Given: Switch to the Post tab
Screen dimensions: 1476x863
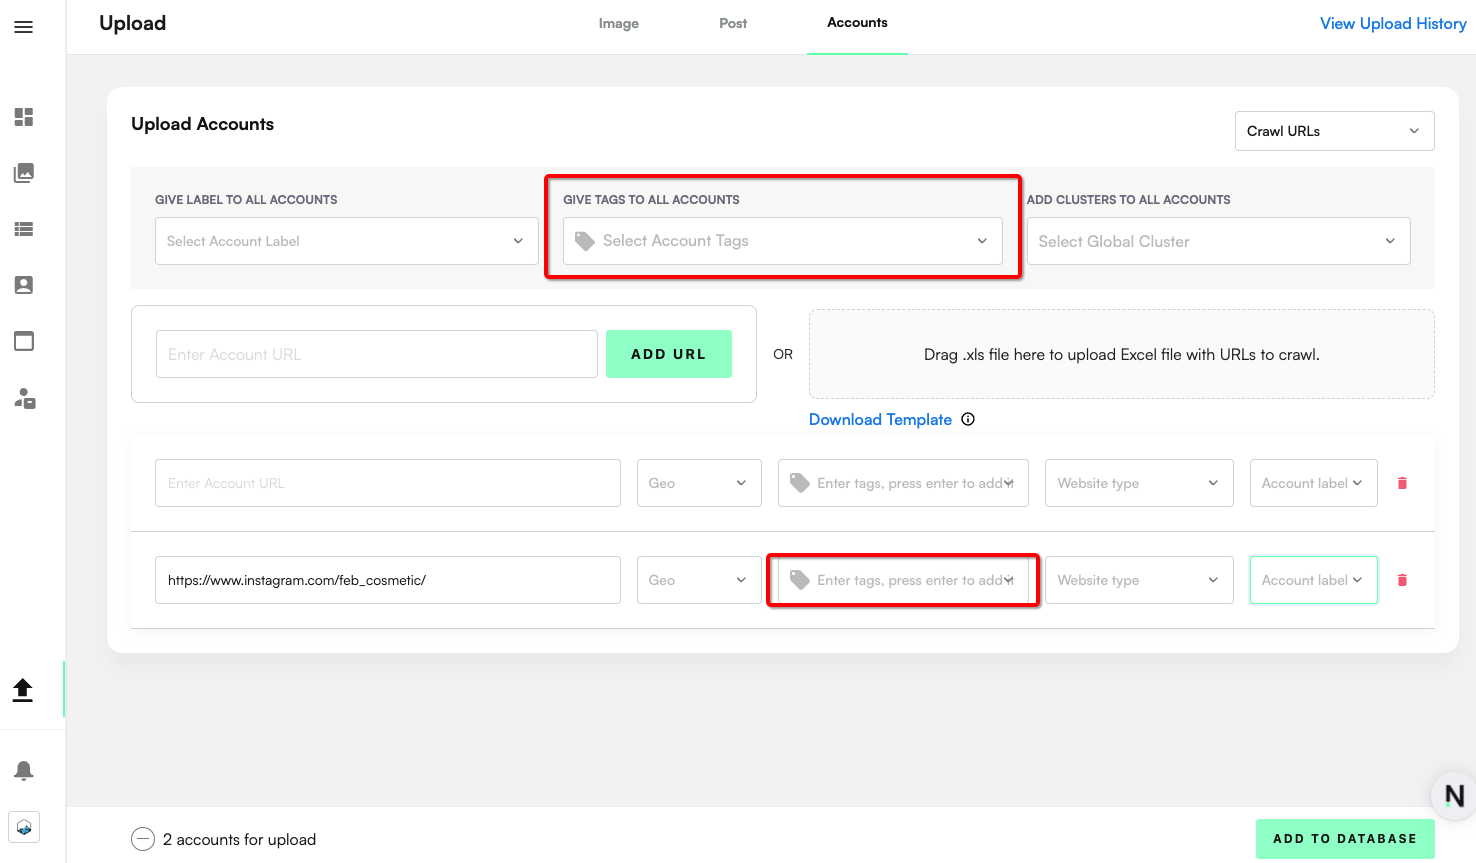Looking at the screenshot, I should pos(733,23).
